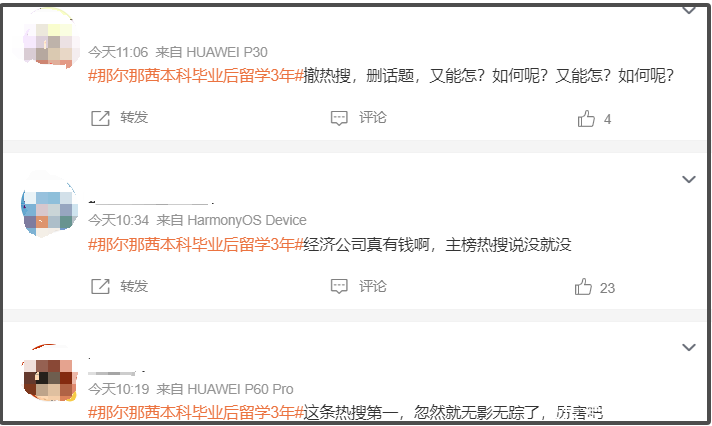Click repost icon on 10:34 post

point(100,287)
